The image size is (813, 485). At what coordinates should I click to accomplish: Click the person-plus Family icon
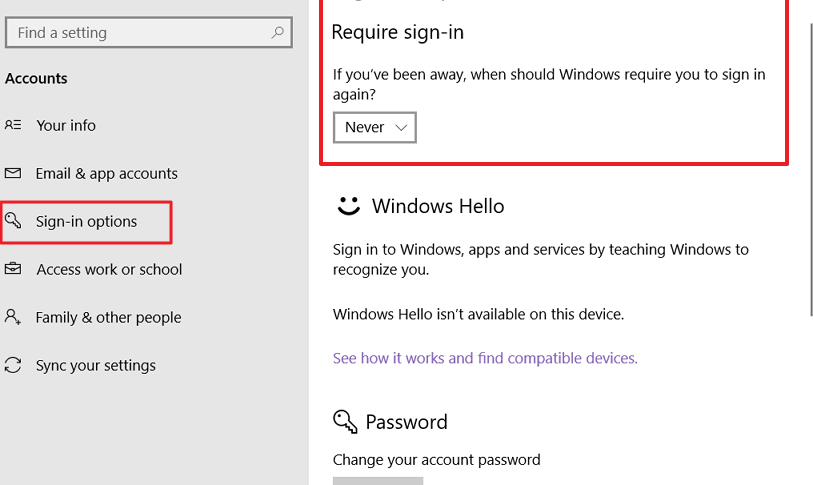click(x=13, y=316)
